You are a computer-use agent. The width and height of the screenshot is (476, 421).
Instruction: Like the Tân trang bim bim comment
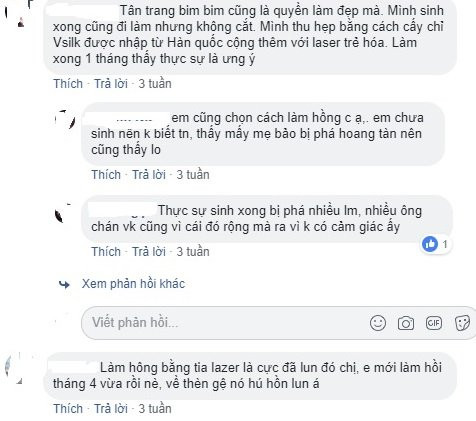coord(68,83)
